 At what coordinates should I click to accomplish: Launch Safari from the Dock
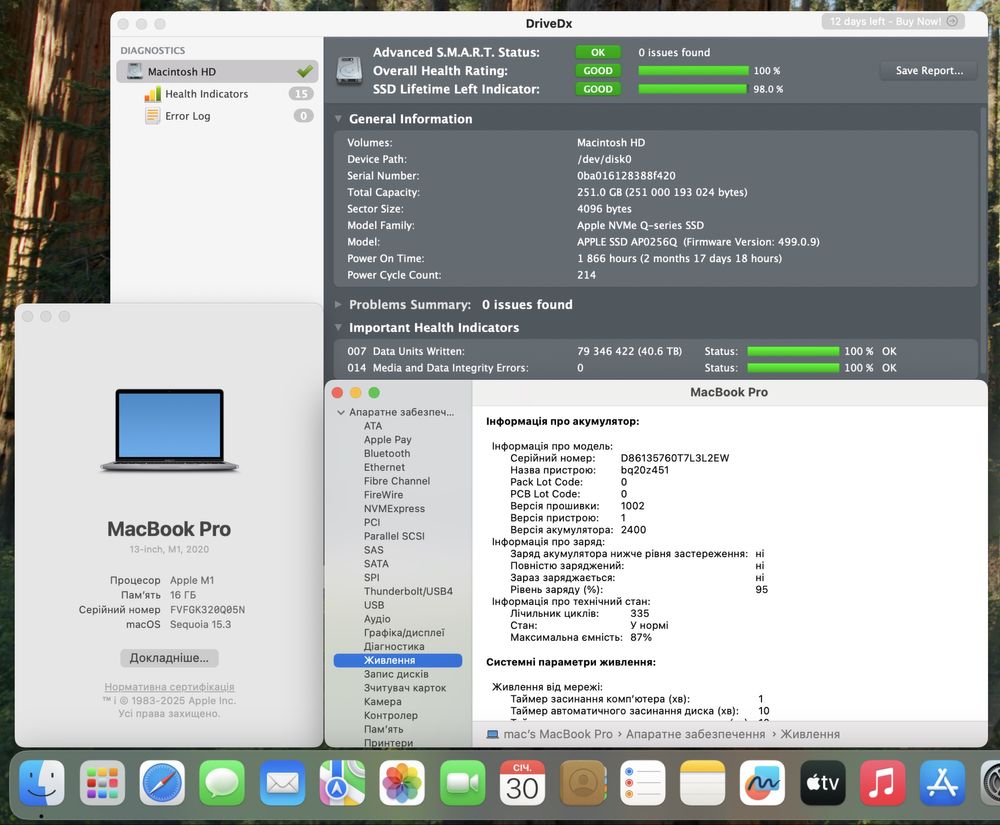(162, 782)
